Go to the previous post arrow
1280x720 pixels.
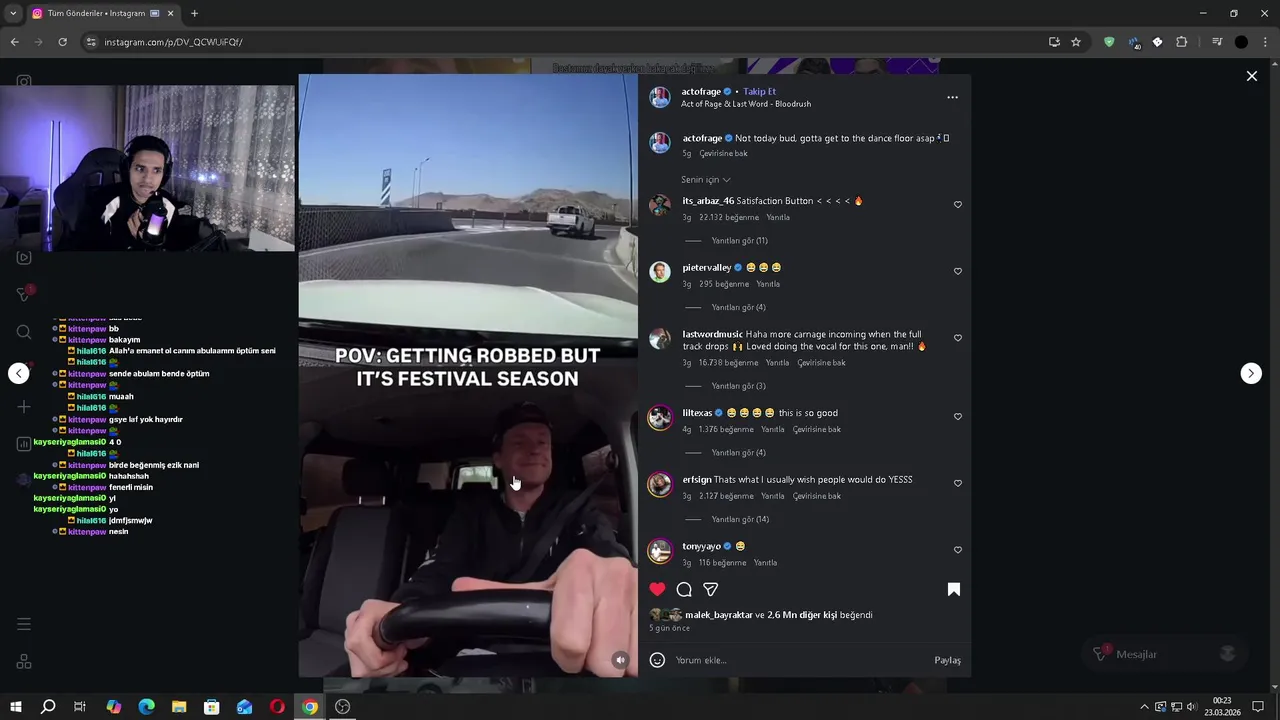click(x=19, y=373)
